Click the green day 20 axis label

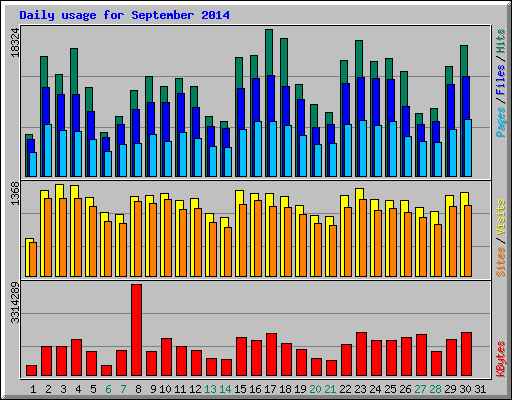(315, 389)
